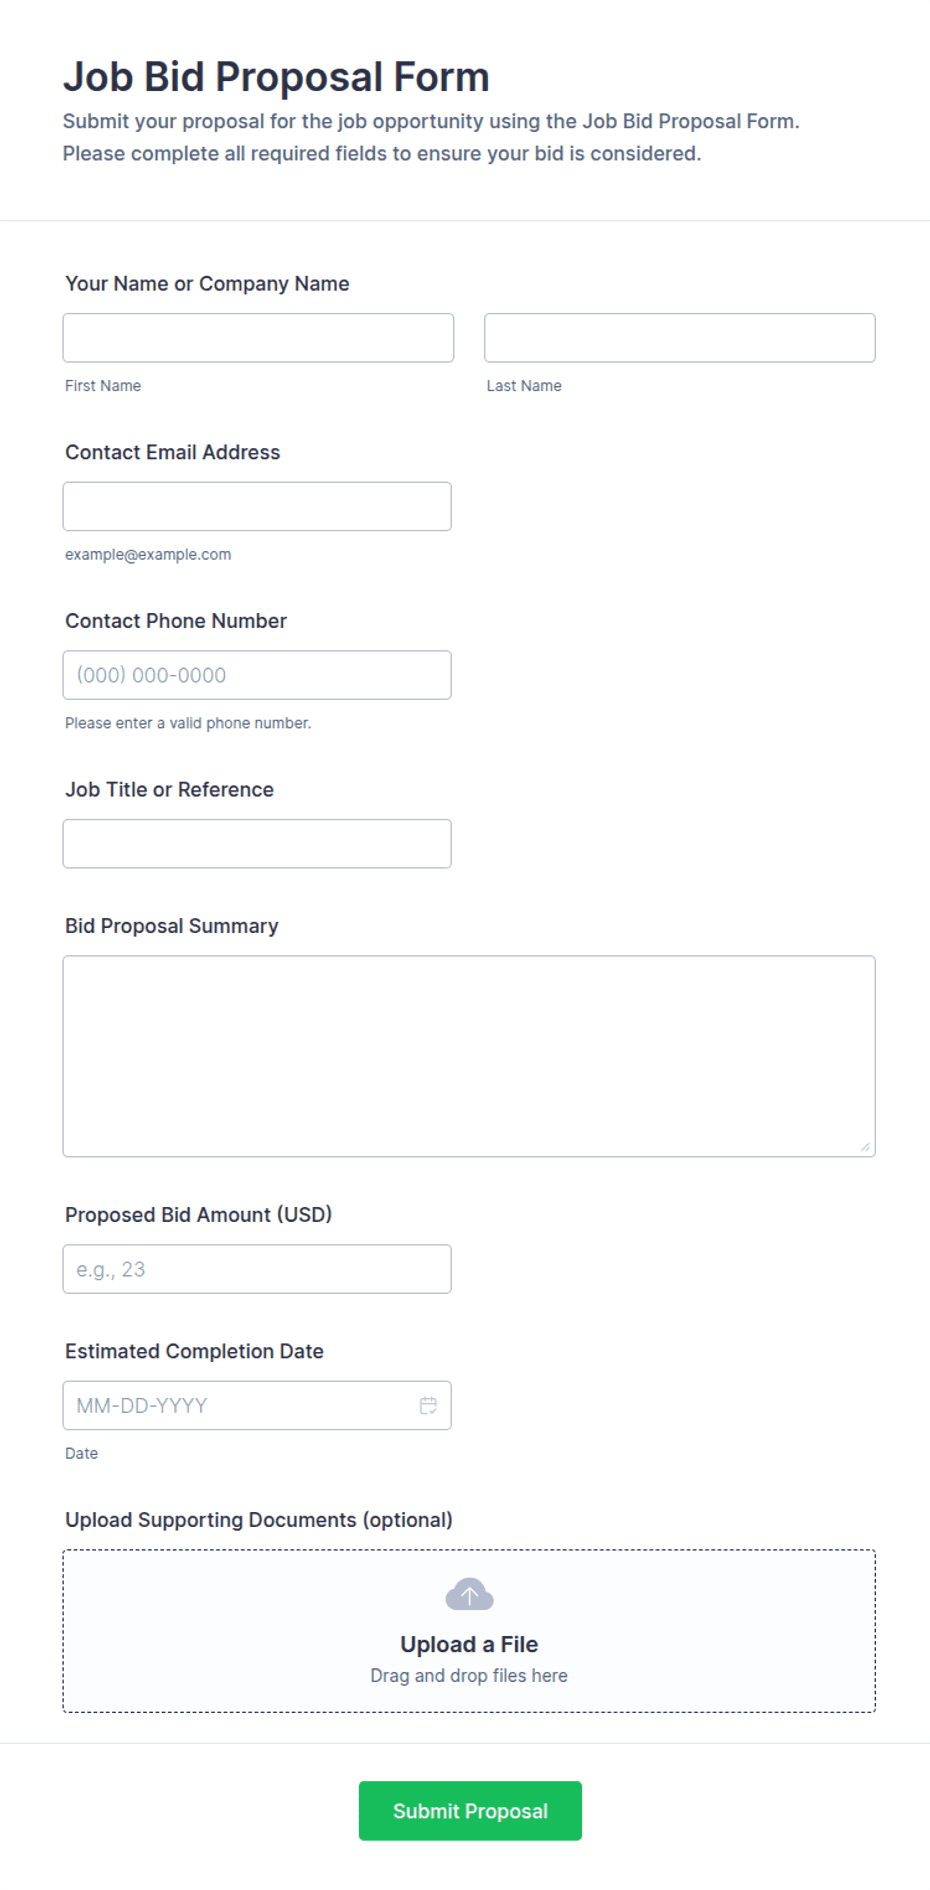Open the calendar icon in date field

[428, 1405]
